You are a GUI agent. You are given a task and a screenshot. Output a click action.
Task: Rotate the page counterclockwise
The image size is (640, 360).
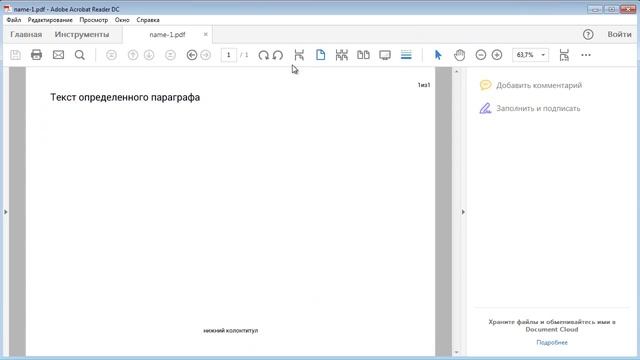(x=278, y=55)
